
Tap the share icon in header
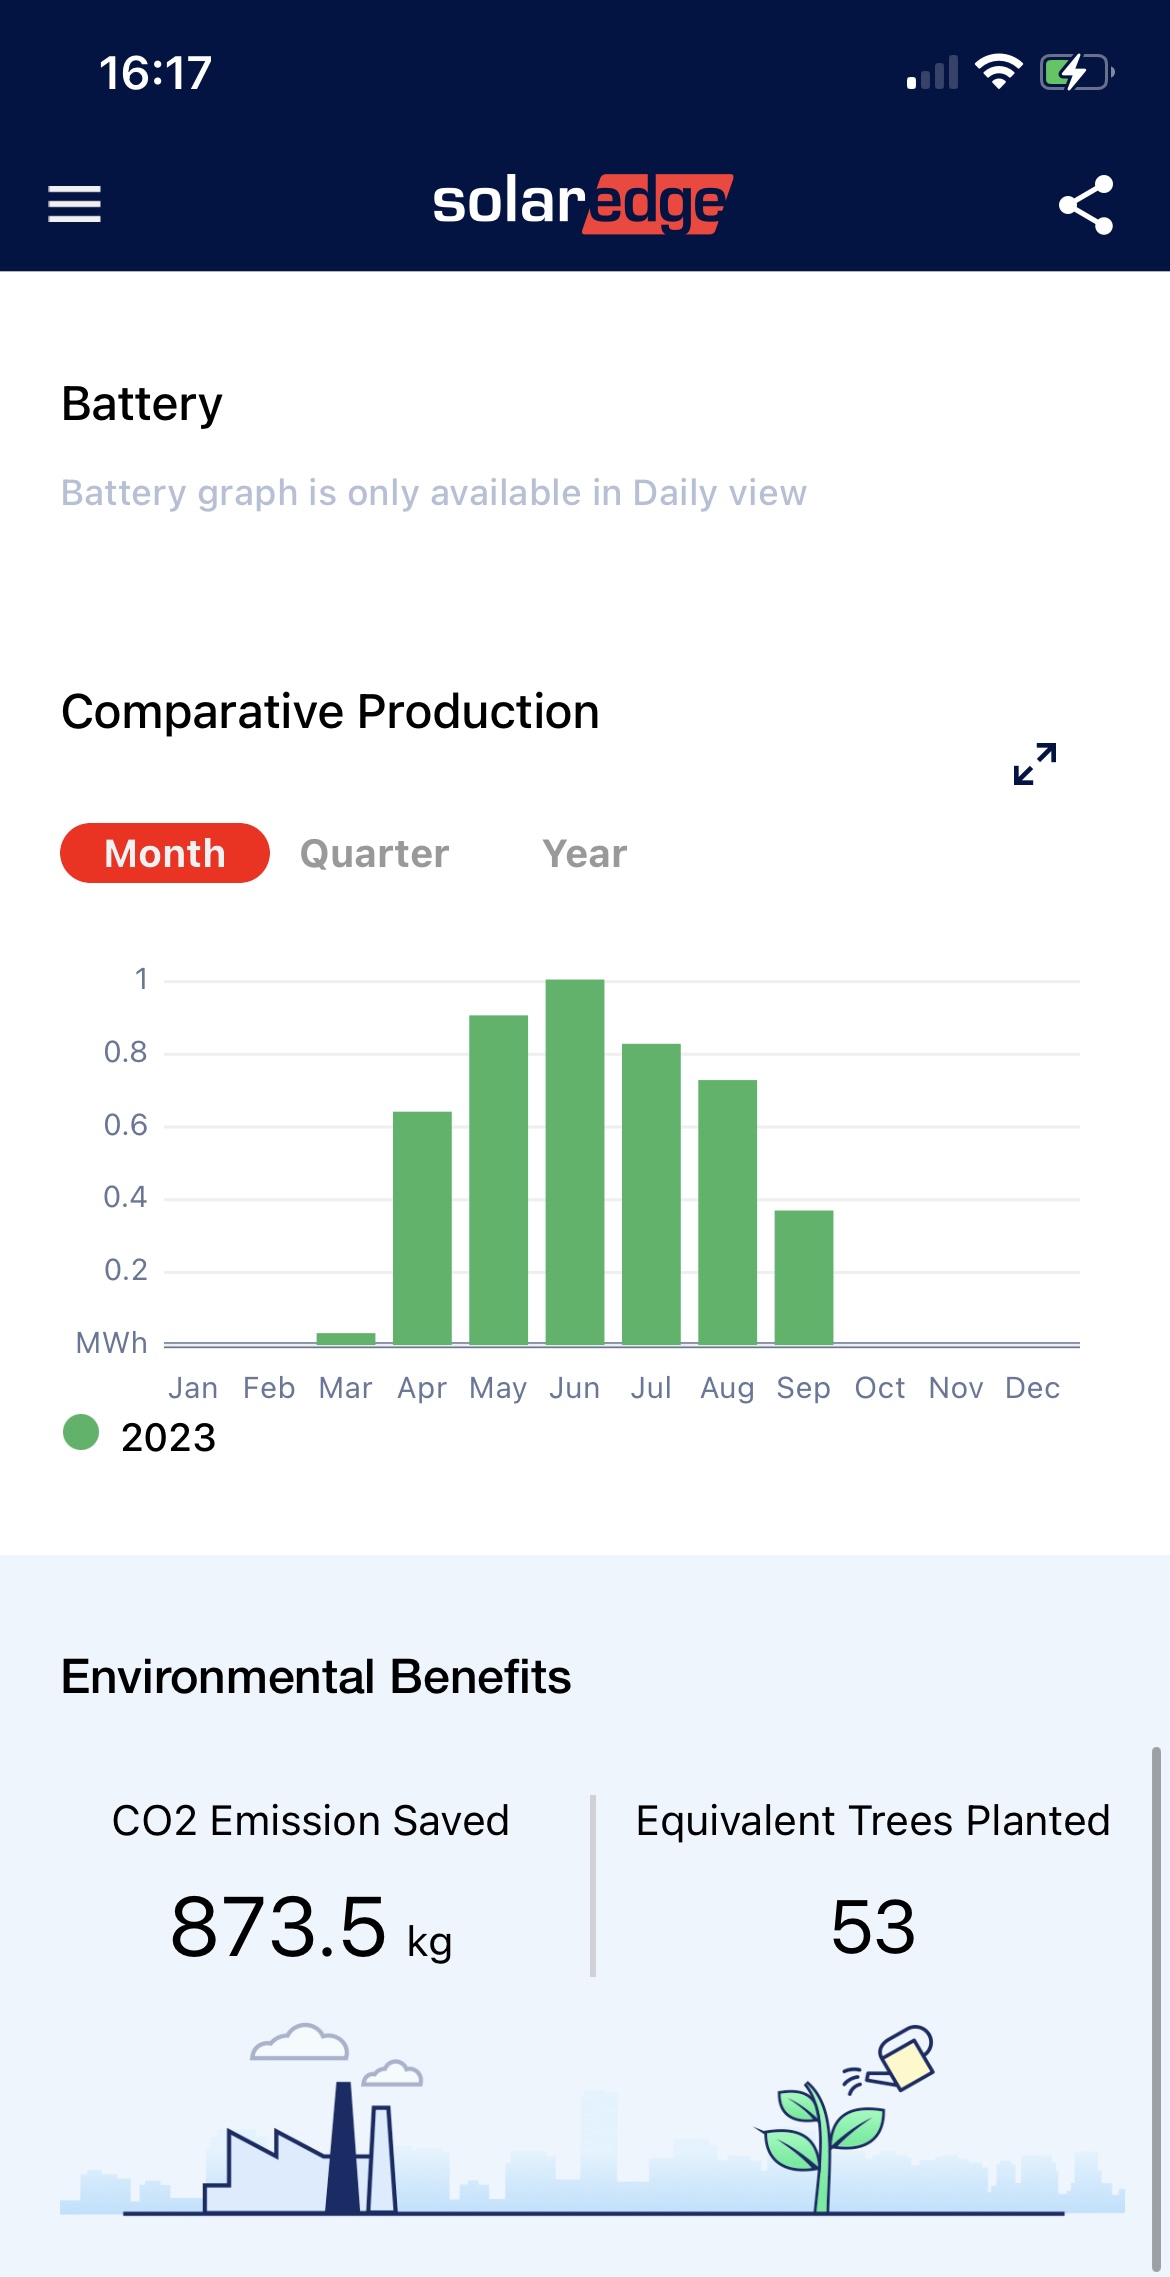(x=1085, y=205)
